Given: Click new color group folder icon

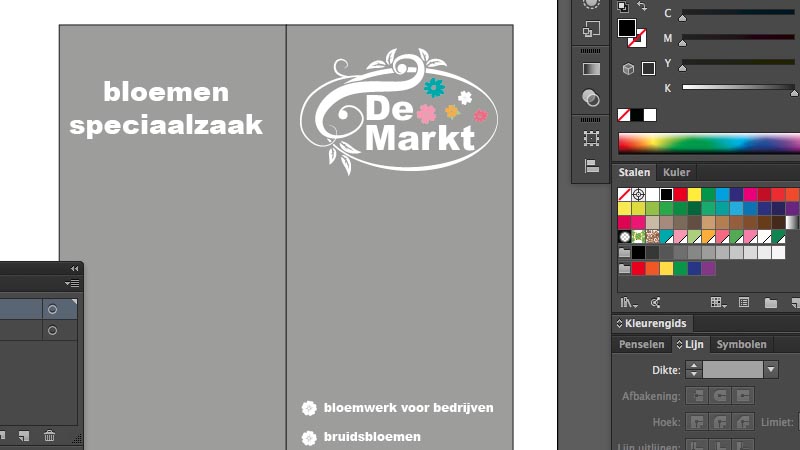Looking at the screenshot, I should pos(770,302).
